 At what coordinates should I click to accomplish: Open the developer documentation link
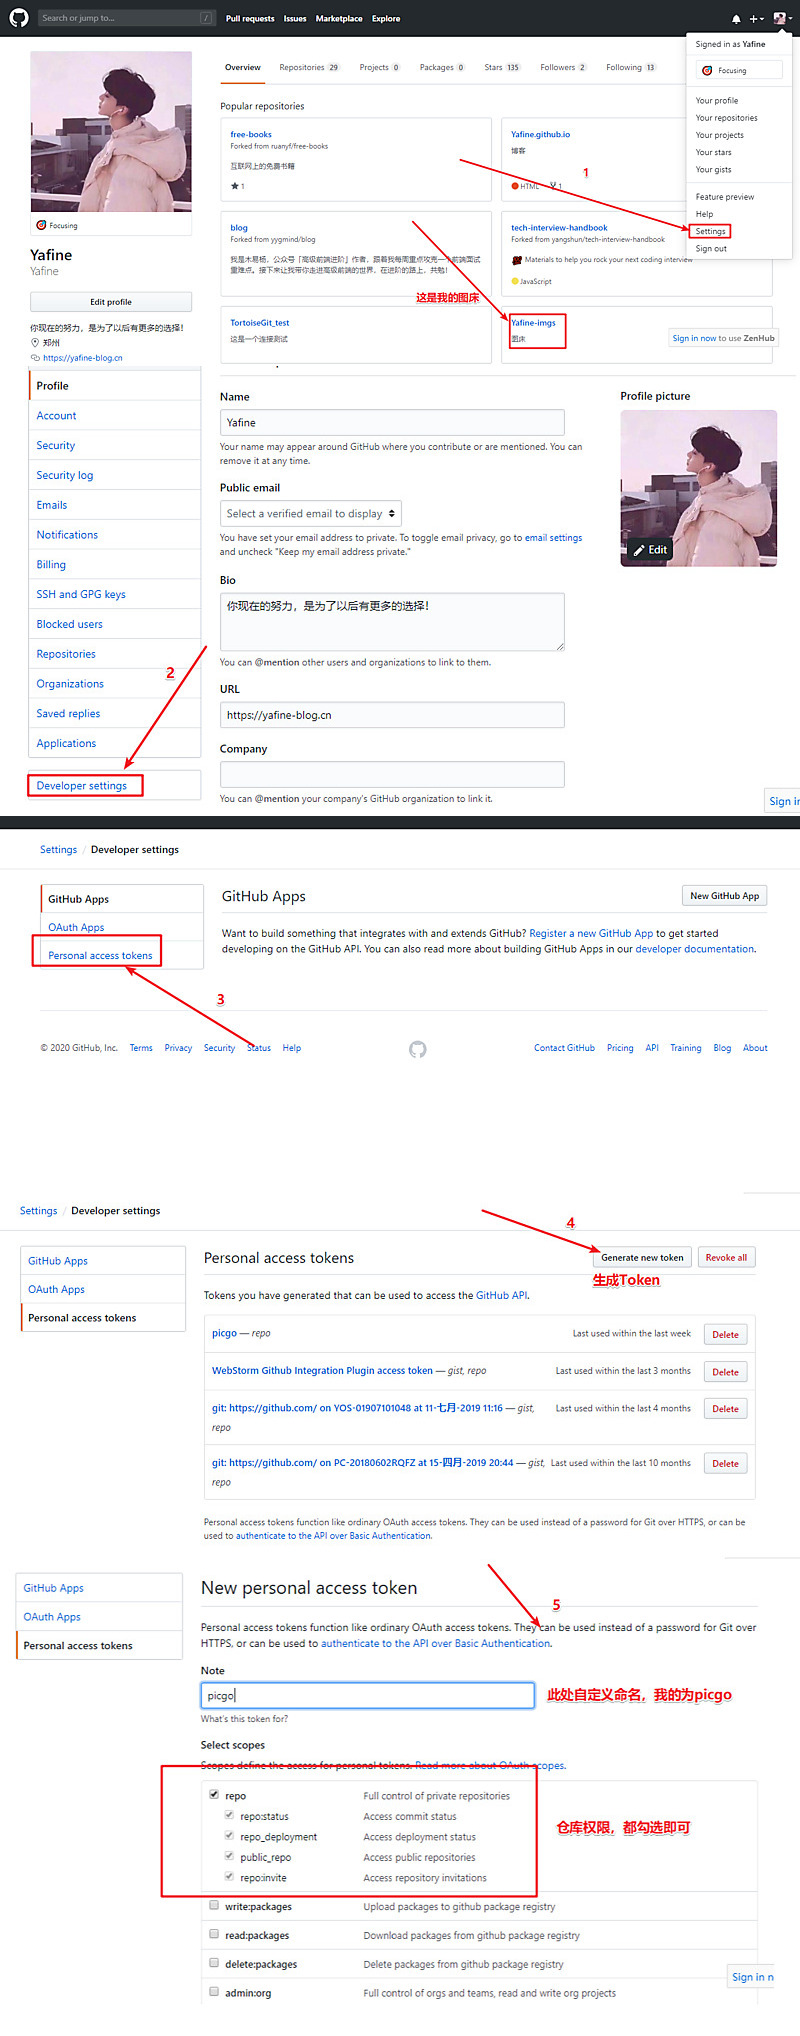[695, 950]
